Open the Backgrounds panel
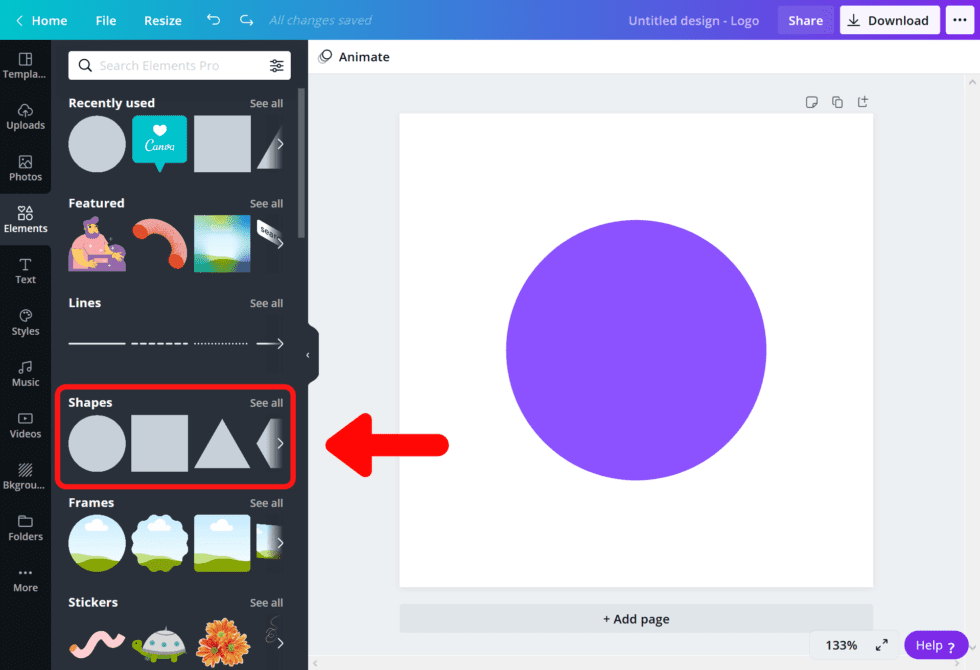The image size is (980, 670). (25, 476)
